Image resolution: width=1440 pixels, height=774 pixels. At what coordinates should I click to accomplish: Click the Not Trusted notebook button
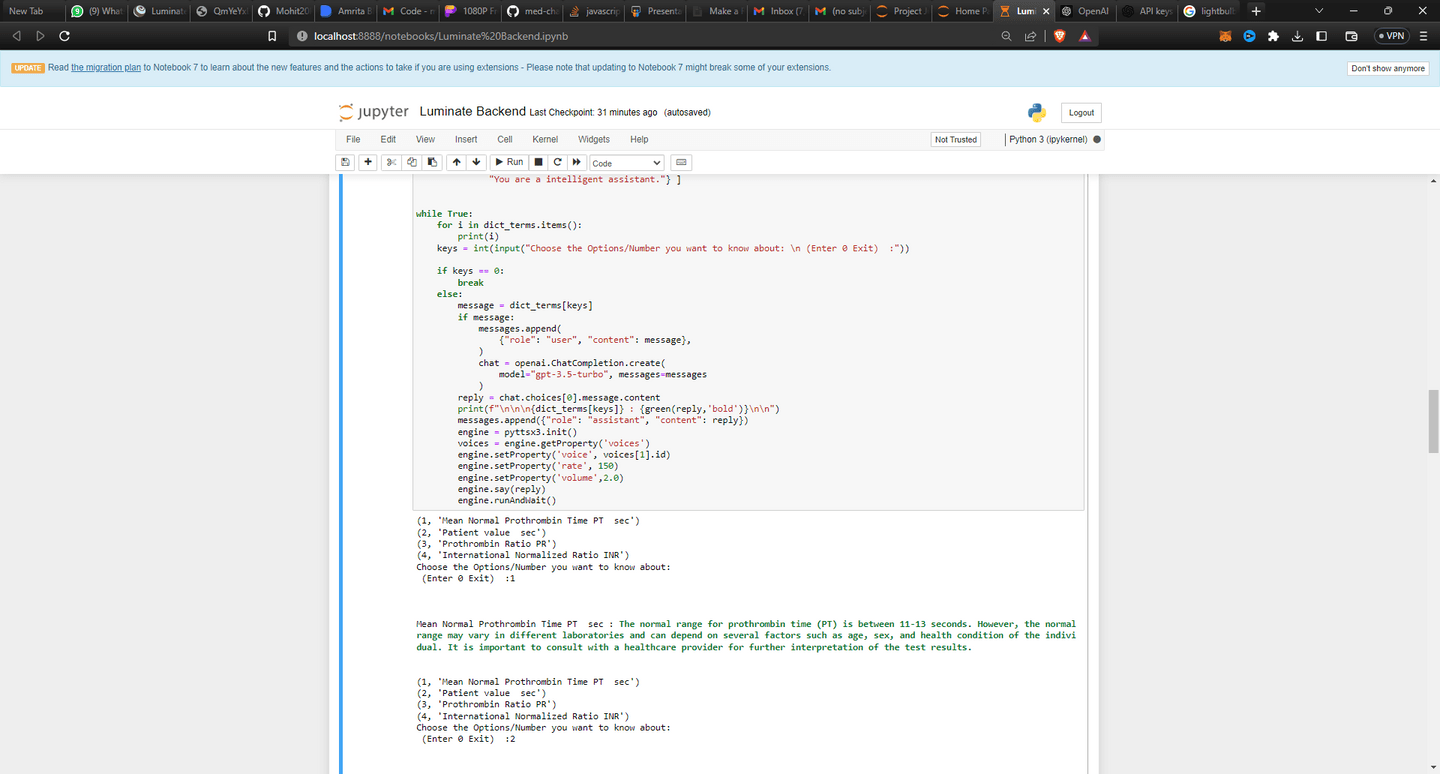click(955, 140)
